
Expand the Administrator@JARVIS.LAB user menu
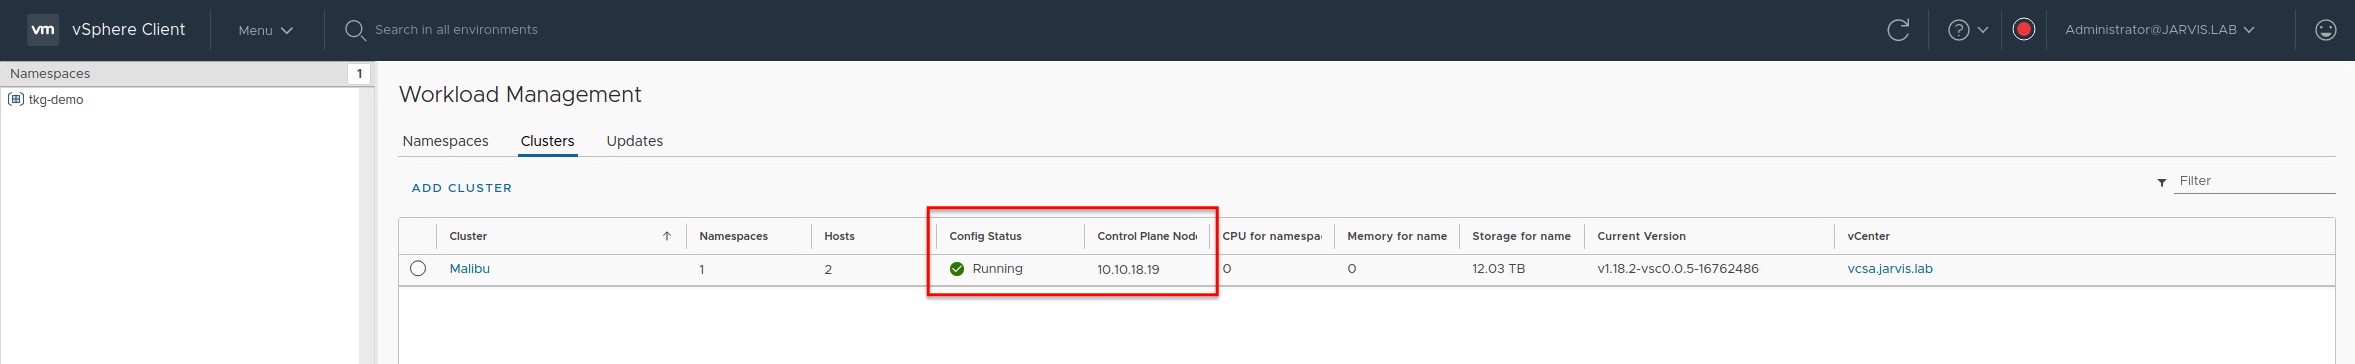tap(2159, 30)
